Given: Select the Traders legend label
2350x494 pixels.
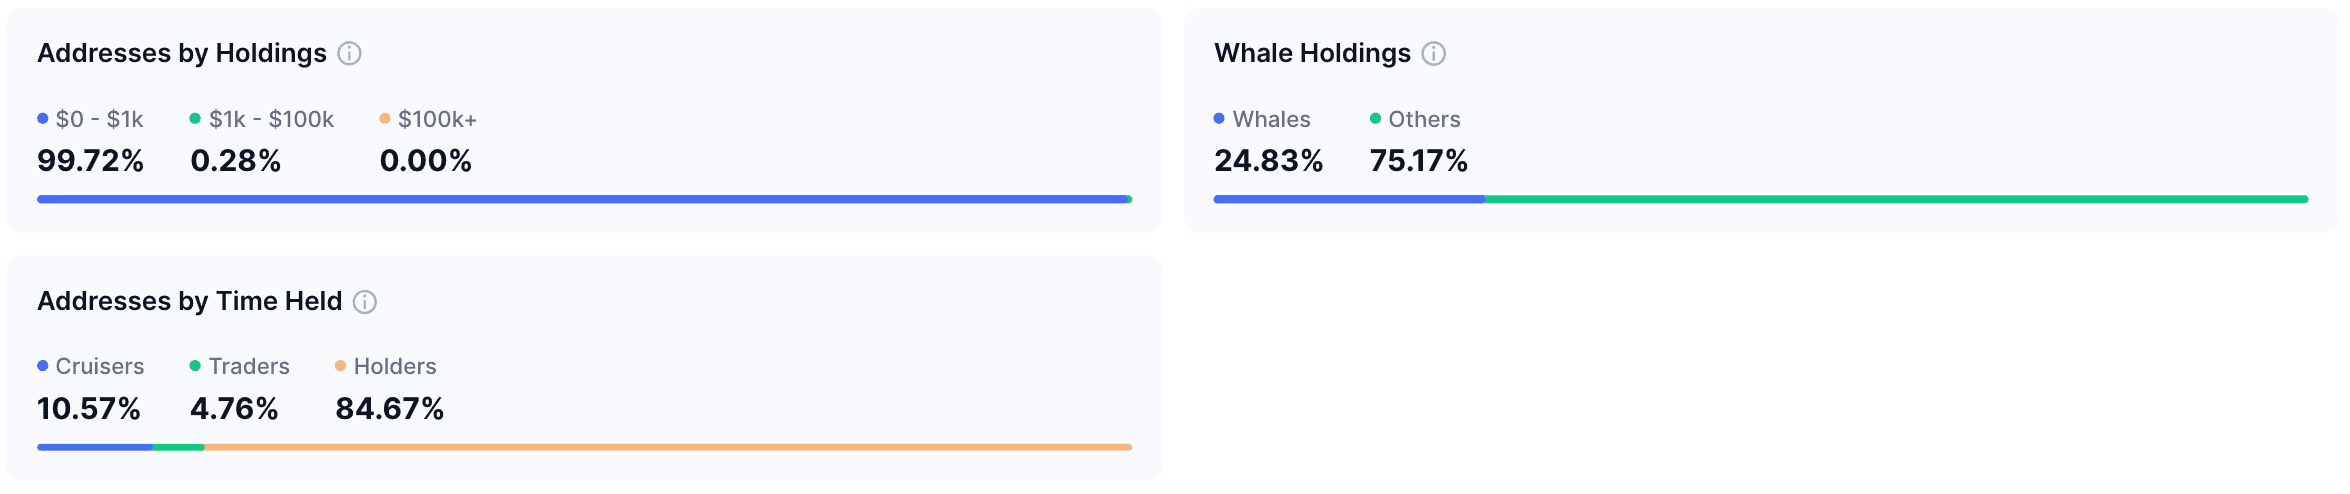Looking at the screenshot, I should 249,367.
